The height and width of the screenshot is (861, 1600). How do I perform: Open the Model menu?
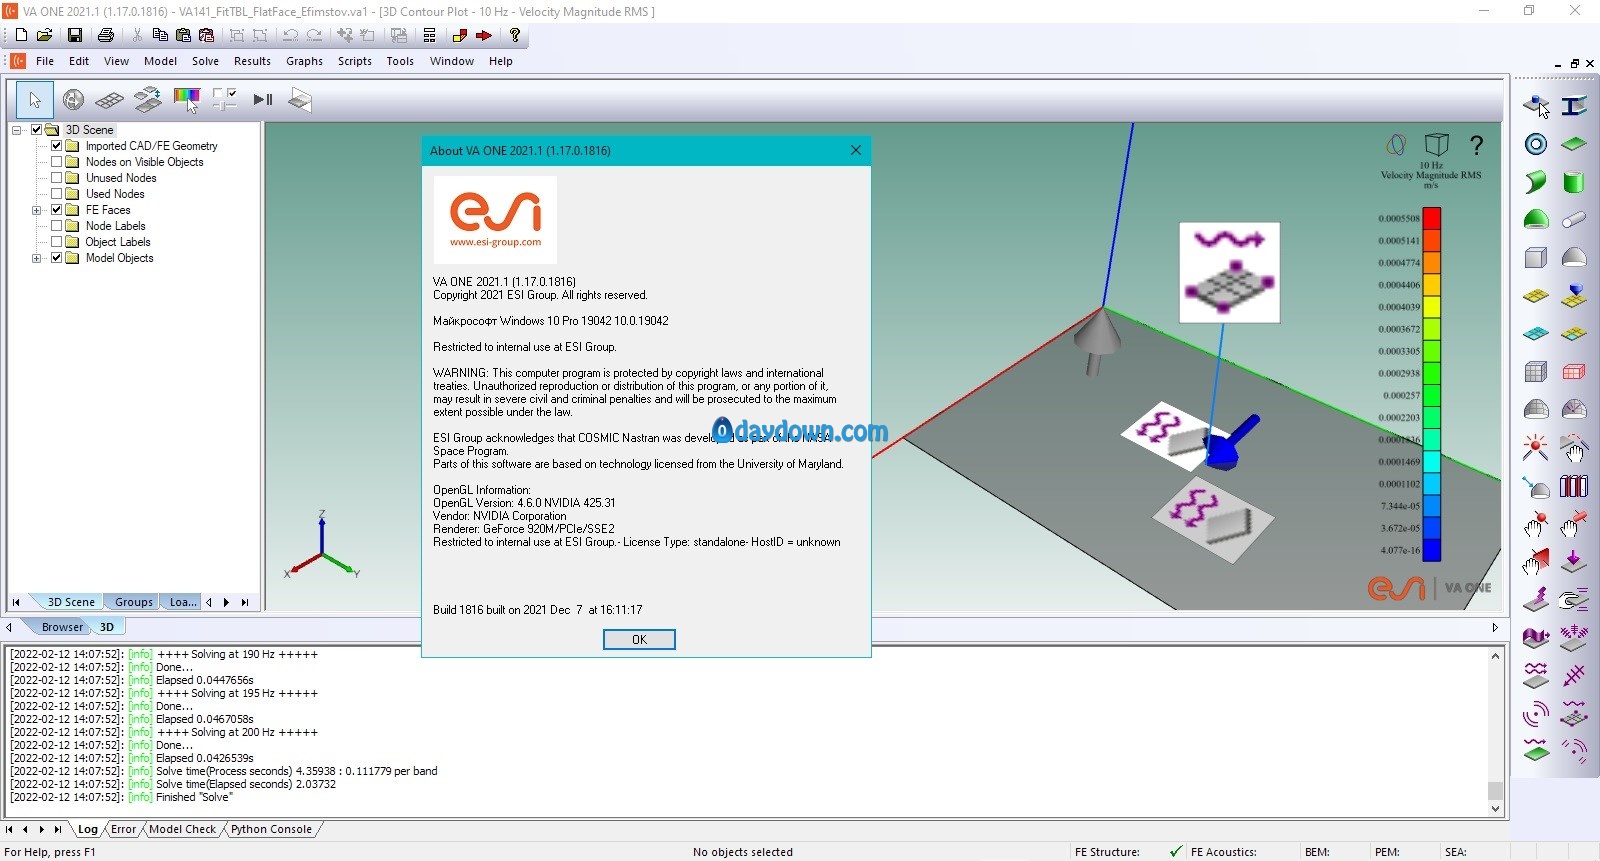tap(160, 61)
